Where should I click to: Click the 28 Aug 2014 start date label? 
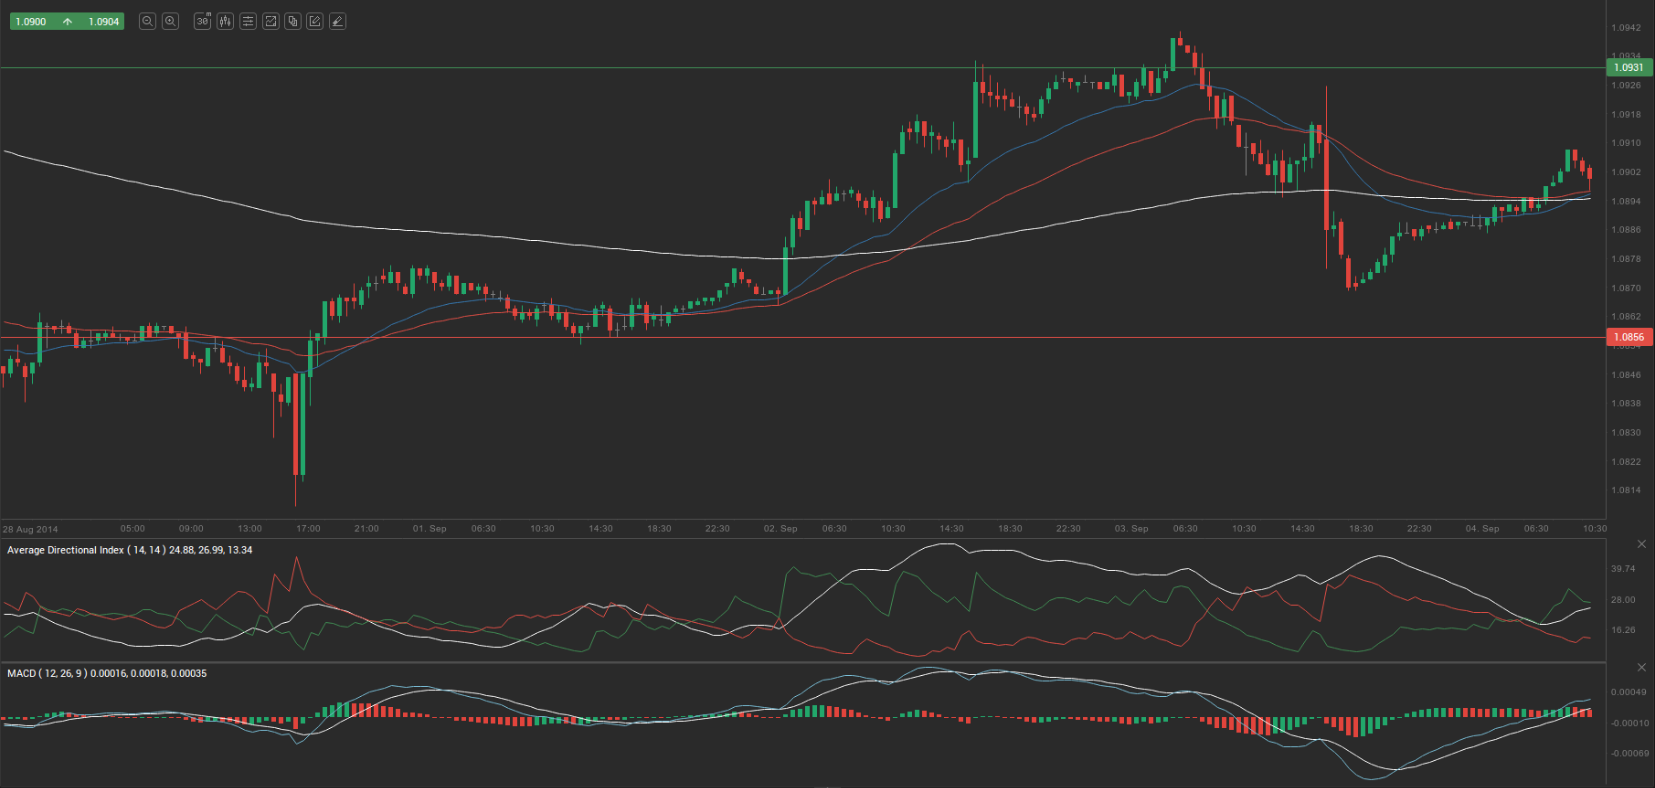click(x=30, y=529)
